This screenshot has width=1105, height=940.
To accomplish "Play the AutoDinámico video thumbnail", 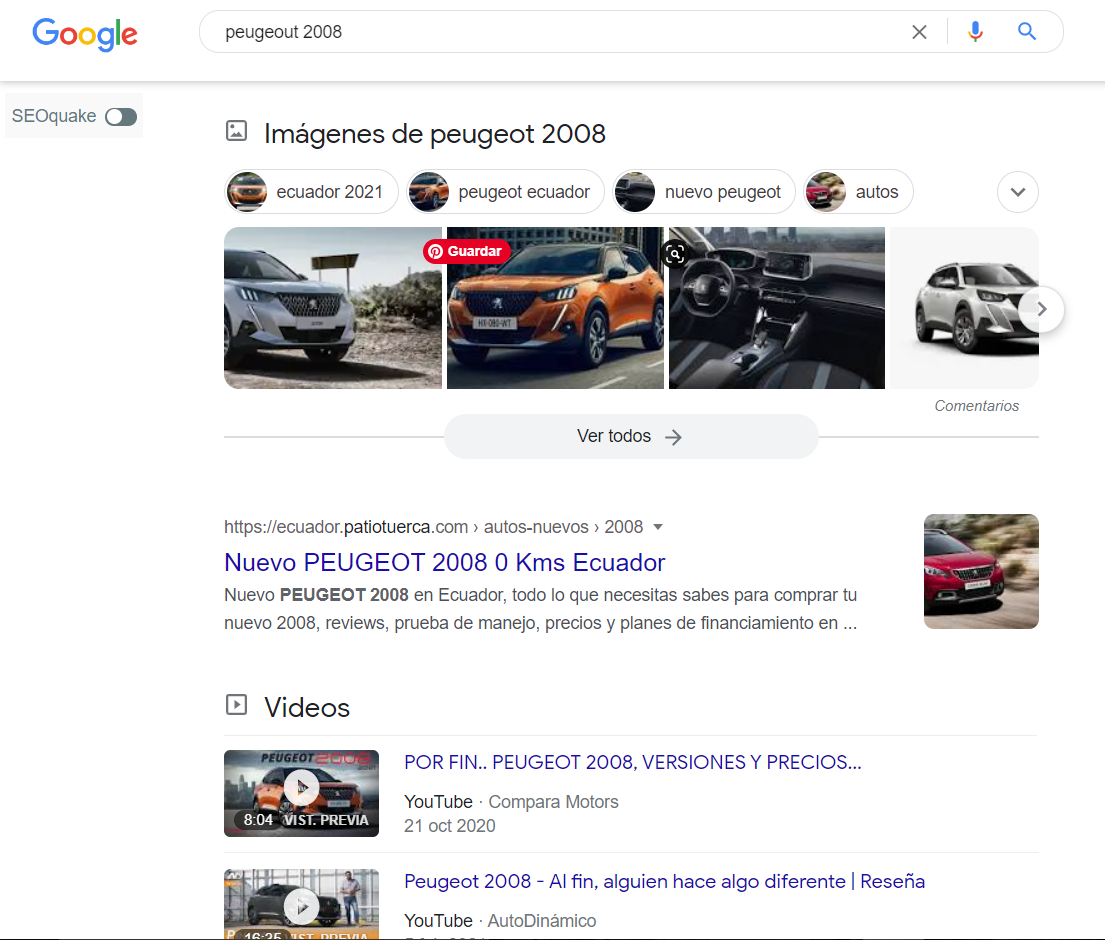I will click(302, 904).
